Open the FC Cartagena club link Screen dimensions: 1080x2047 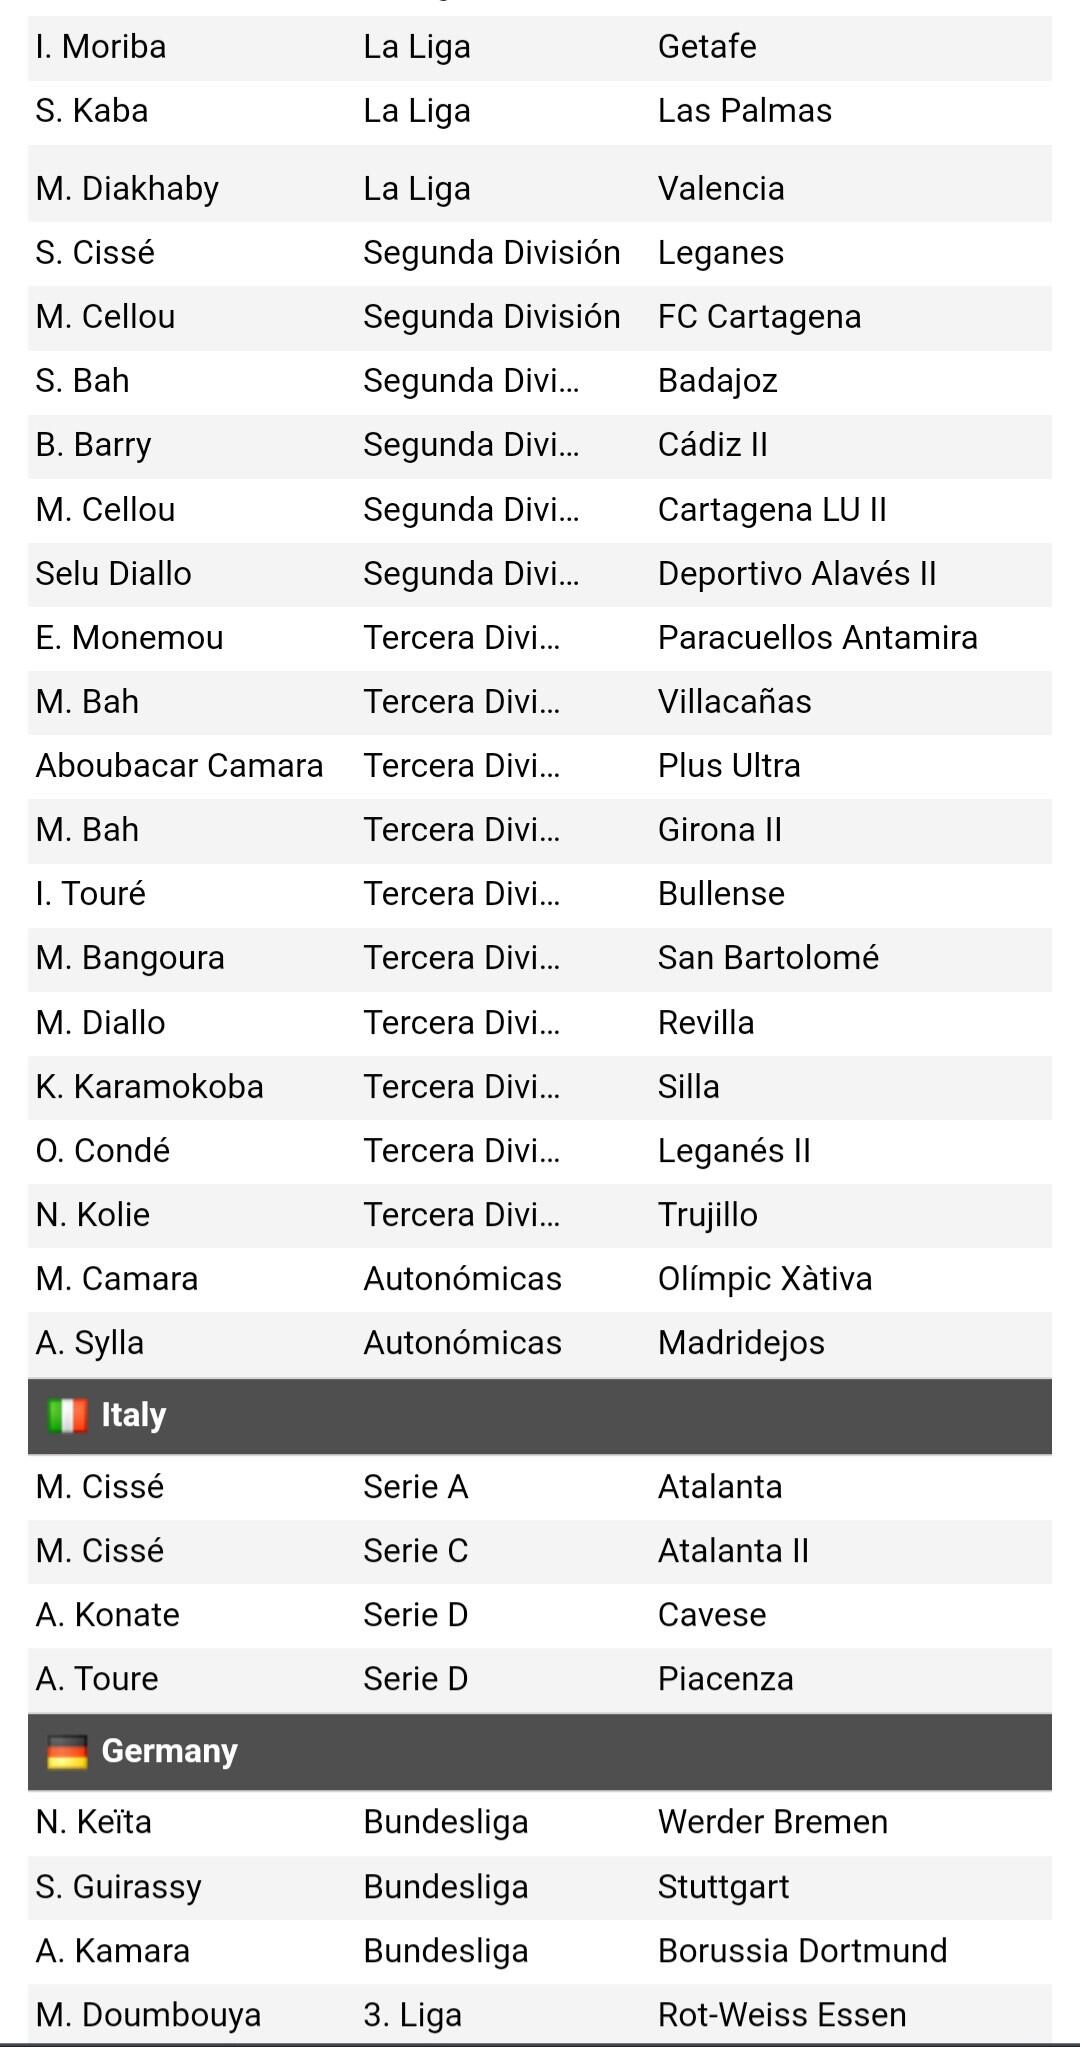click(759, 317)
